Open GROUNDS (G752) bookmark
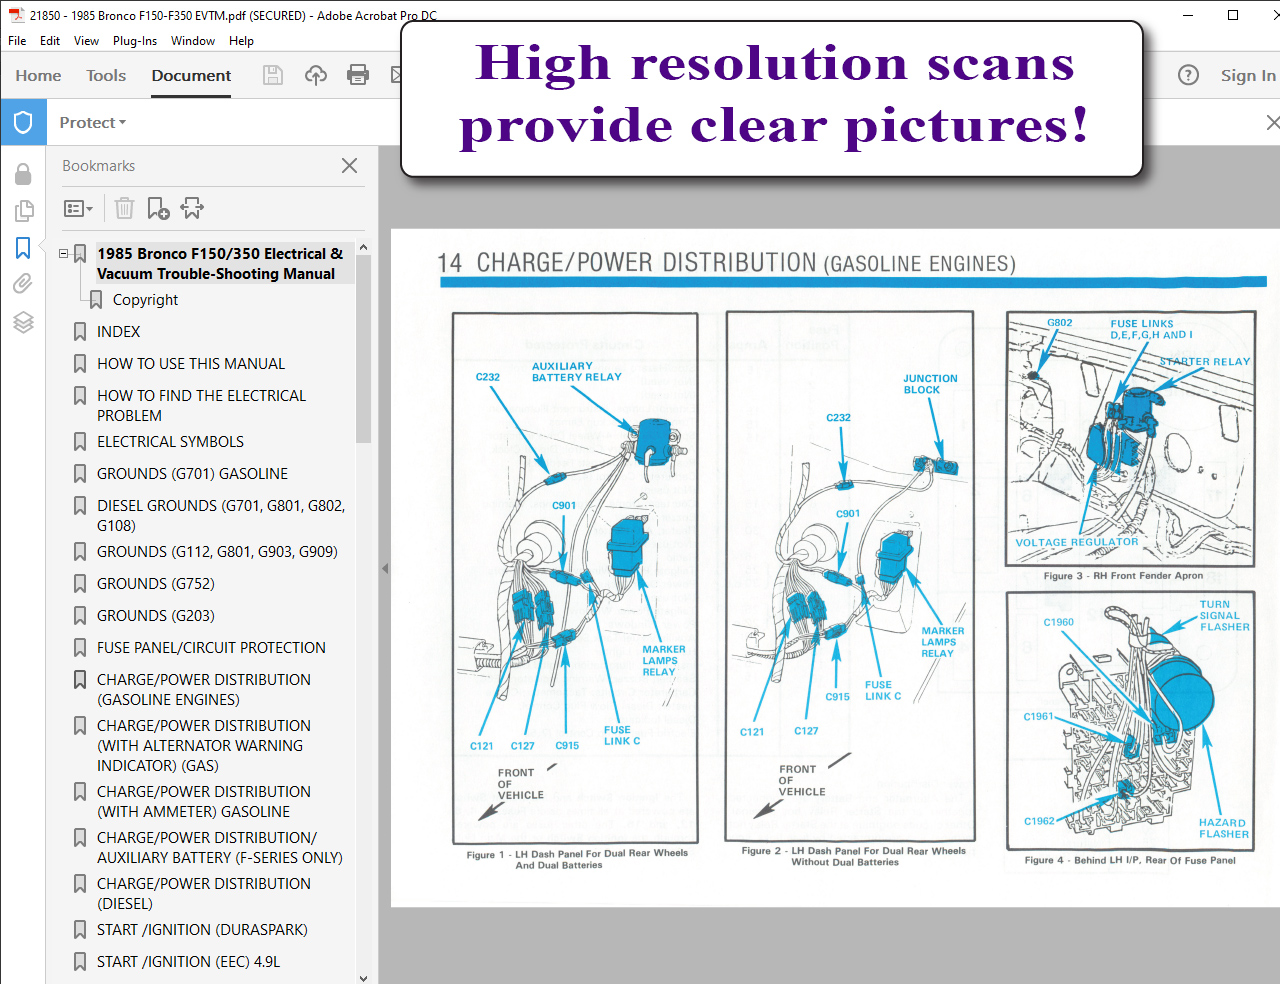This screenshot has width=1280, height=984. coord(155,584)
